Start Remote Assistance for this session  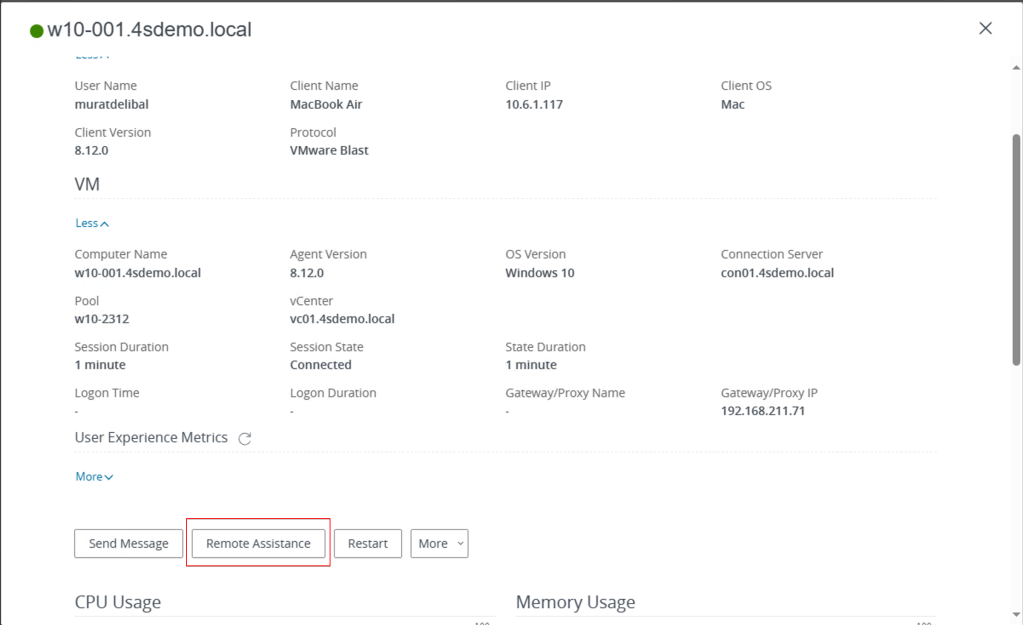point(258,544)
